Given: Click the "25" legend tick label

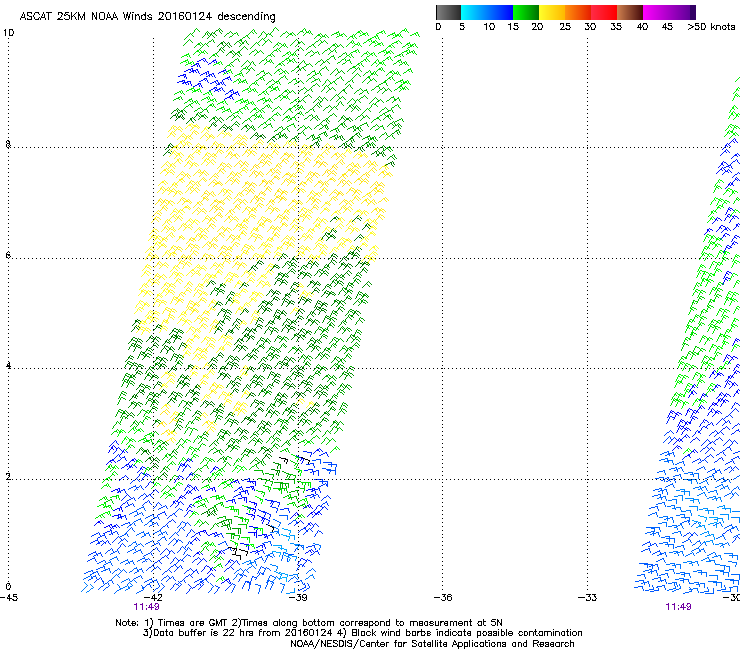Looking at the screenshot, I should point(565,27).
